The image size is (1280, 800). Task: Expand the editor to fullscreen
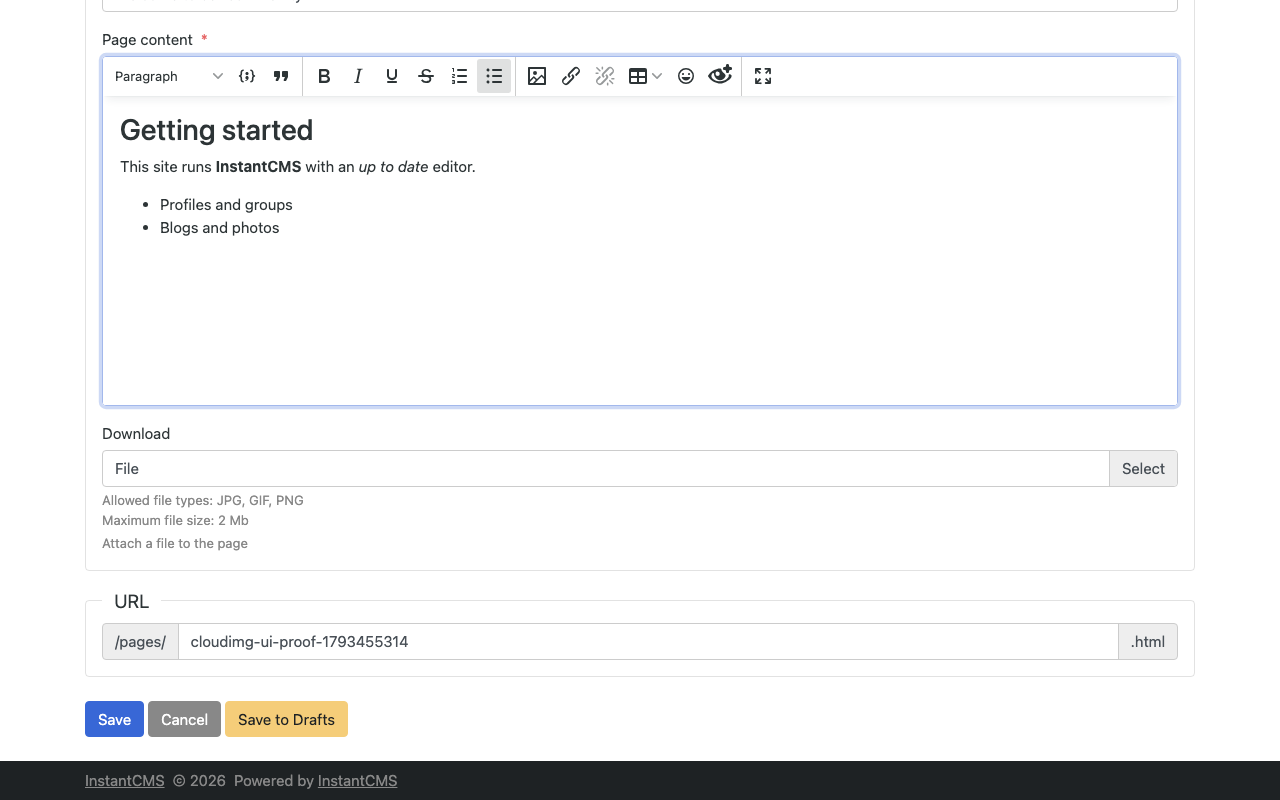[x=763, y=76]
